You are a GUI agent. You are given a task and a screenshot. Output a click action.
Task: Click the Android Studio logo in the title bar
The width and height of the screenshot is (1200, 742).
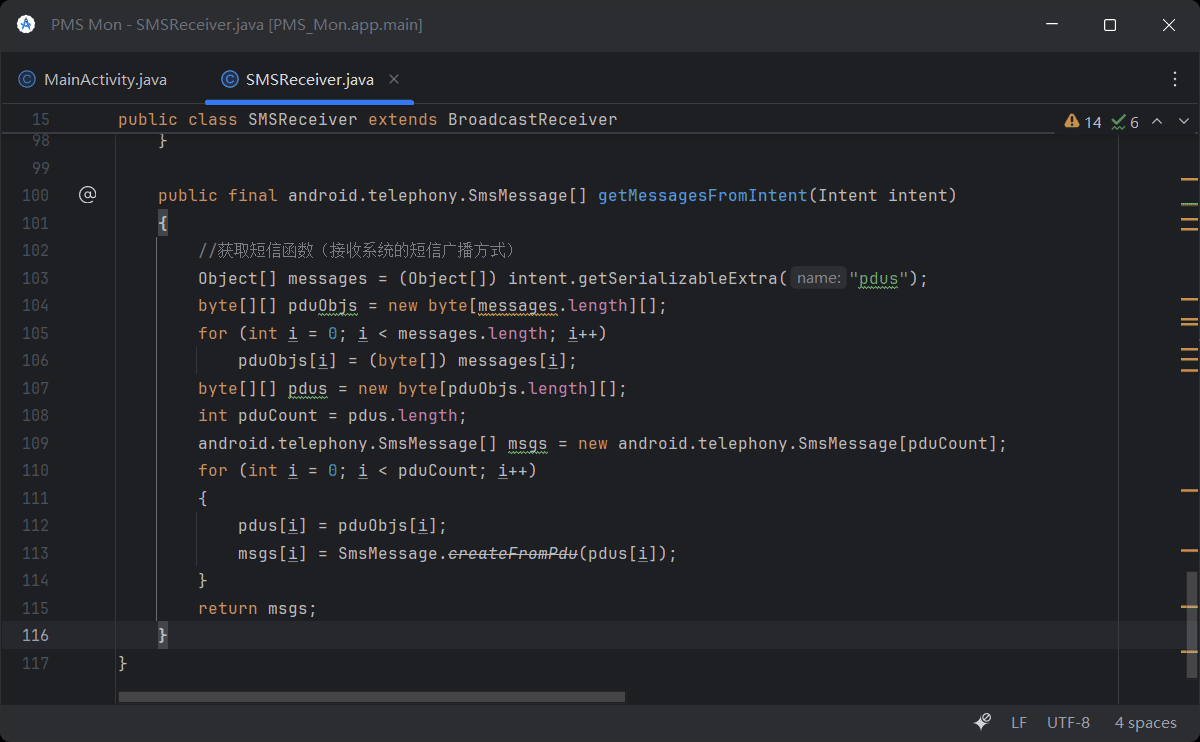(x=25, y=25)
